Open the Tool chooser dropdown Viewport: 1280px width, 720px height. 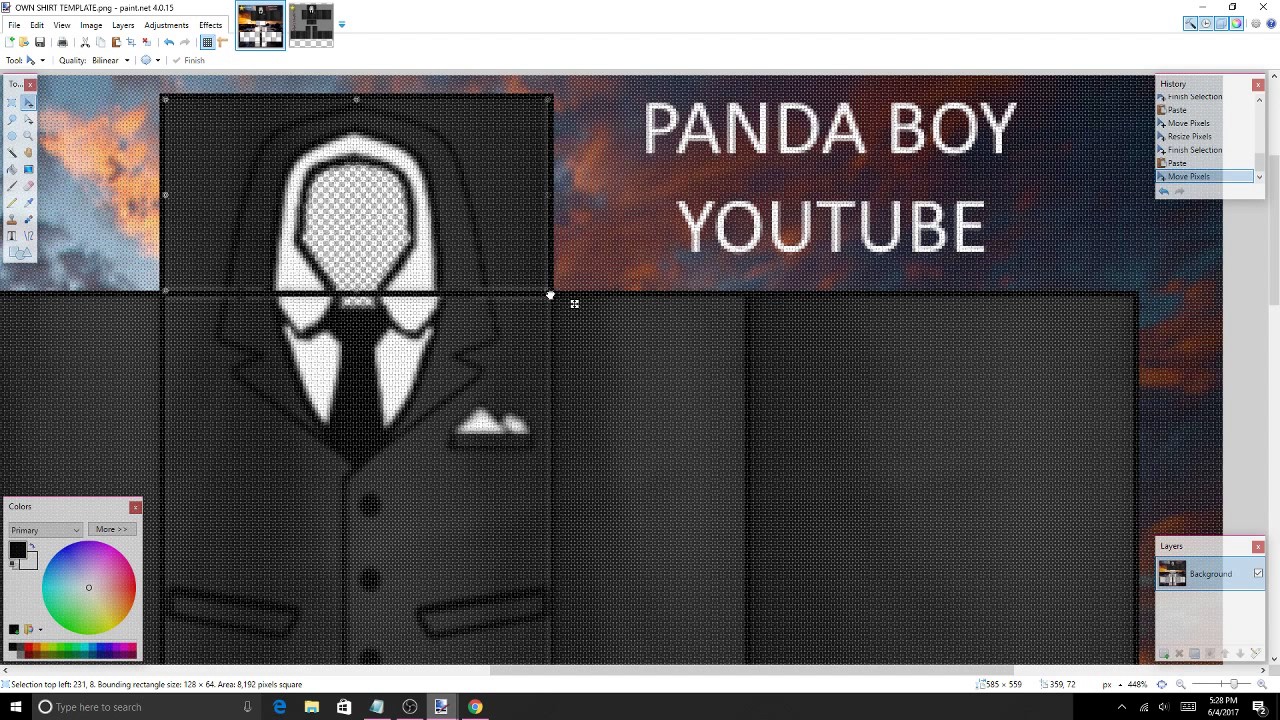[34, 60]
